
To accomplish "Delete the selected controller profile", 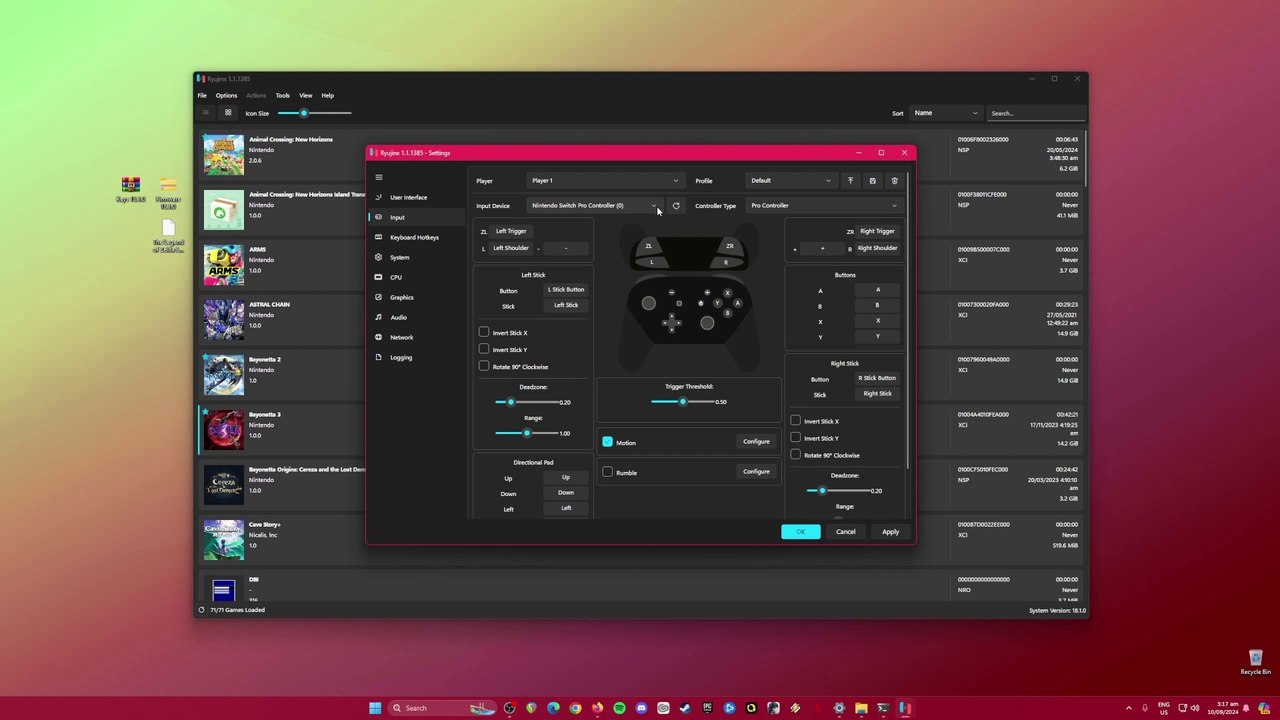I will pos(894,181).
